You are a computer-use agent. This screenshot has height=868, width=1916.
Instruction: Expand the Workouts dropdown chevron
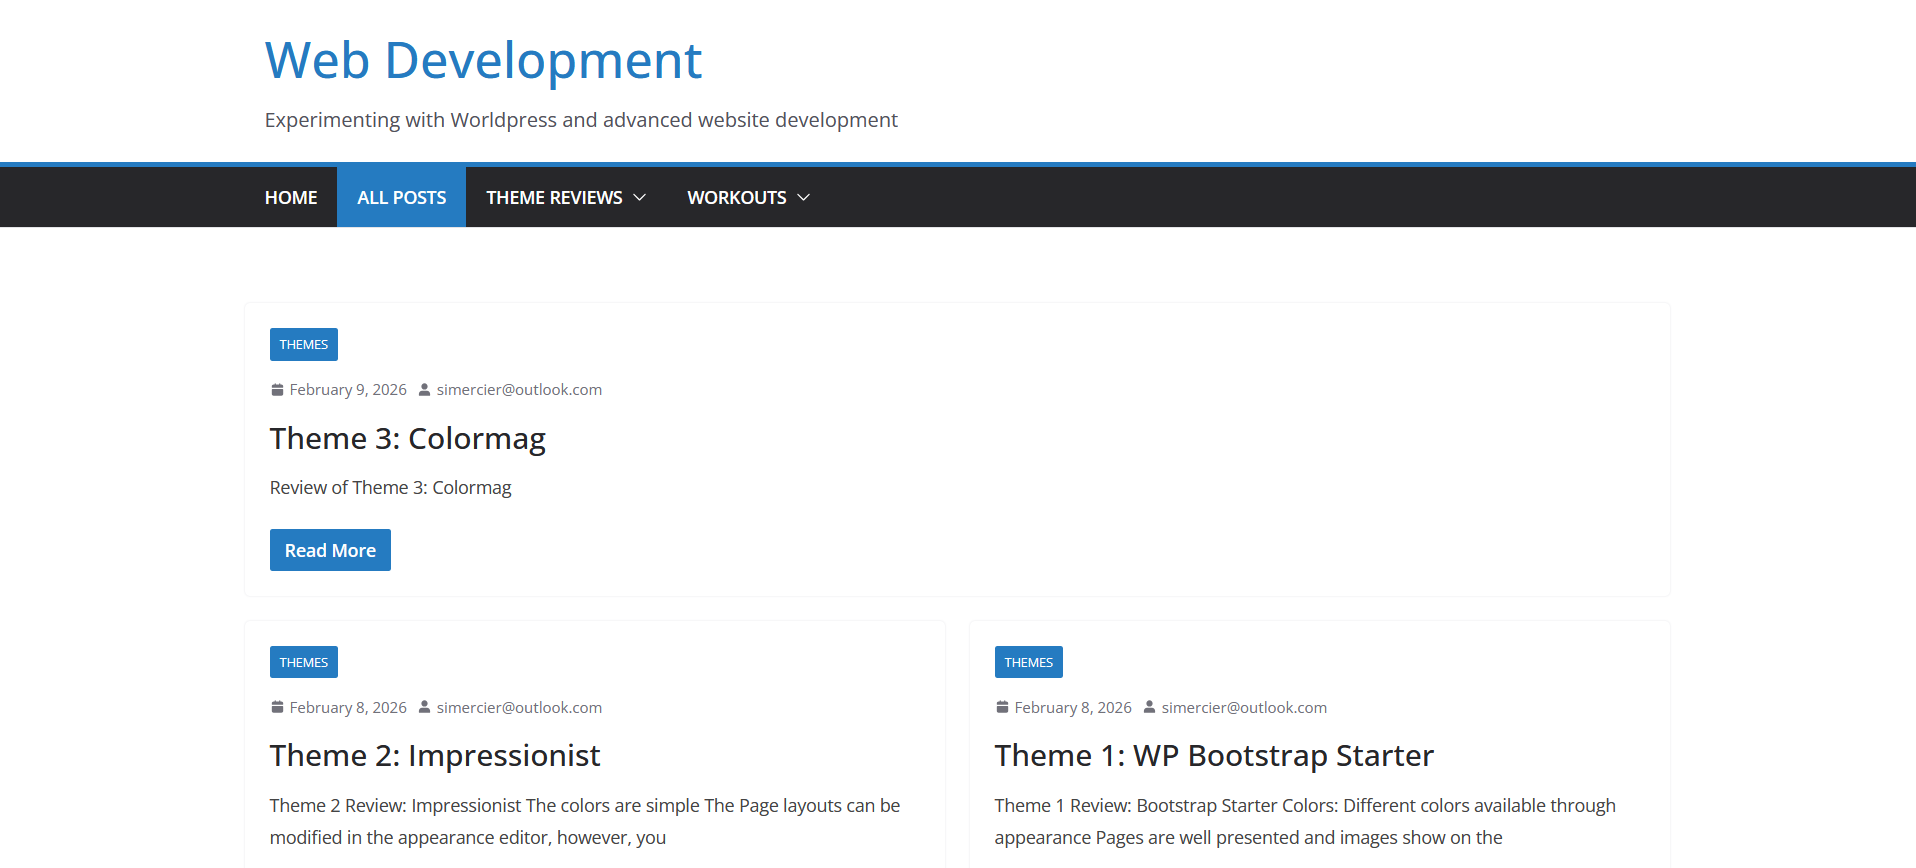(803, 198)
